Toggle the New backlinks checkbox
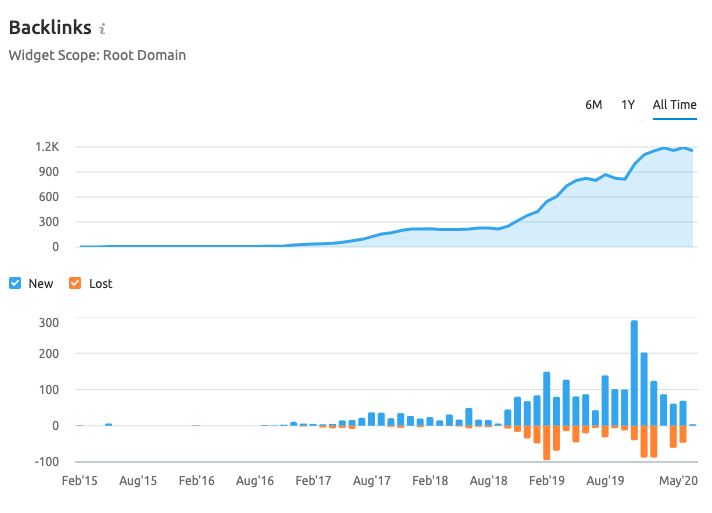Viewport: 712px width, 513px height. click(14, 283)
